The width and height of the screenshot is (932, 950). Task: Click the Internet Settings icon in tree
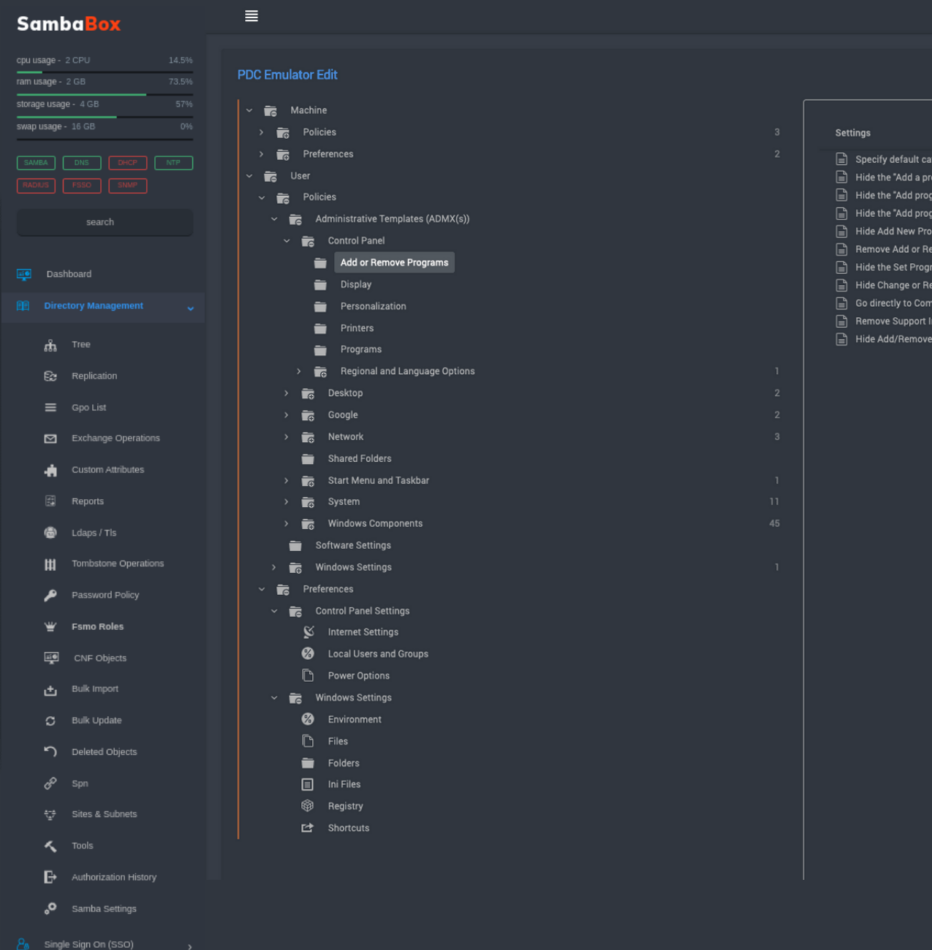(308, 632)
